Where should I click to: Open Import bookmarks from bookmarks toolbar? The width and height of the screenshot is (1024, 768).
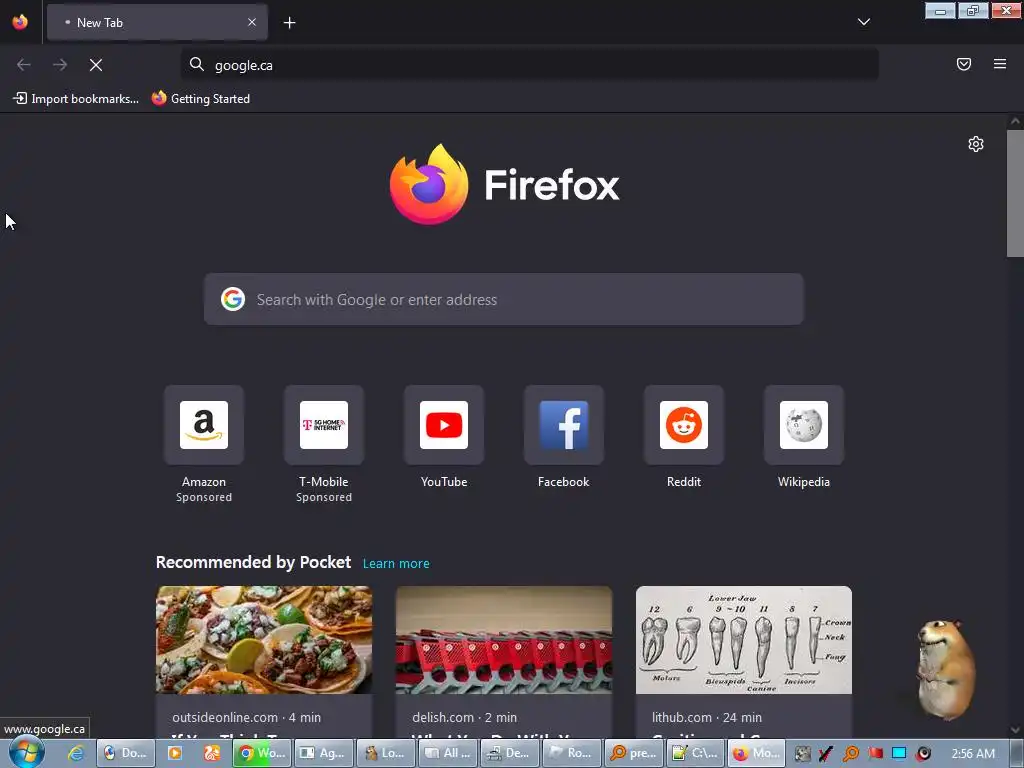point(76,99)
